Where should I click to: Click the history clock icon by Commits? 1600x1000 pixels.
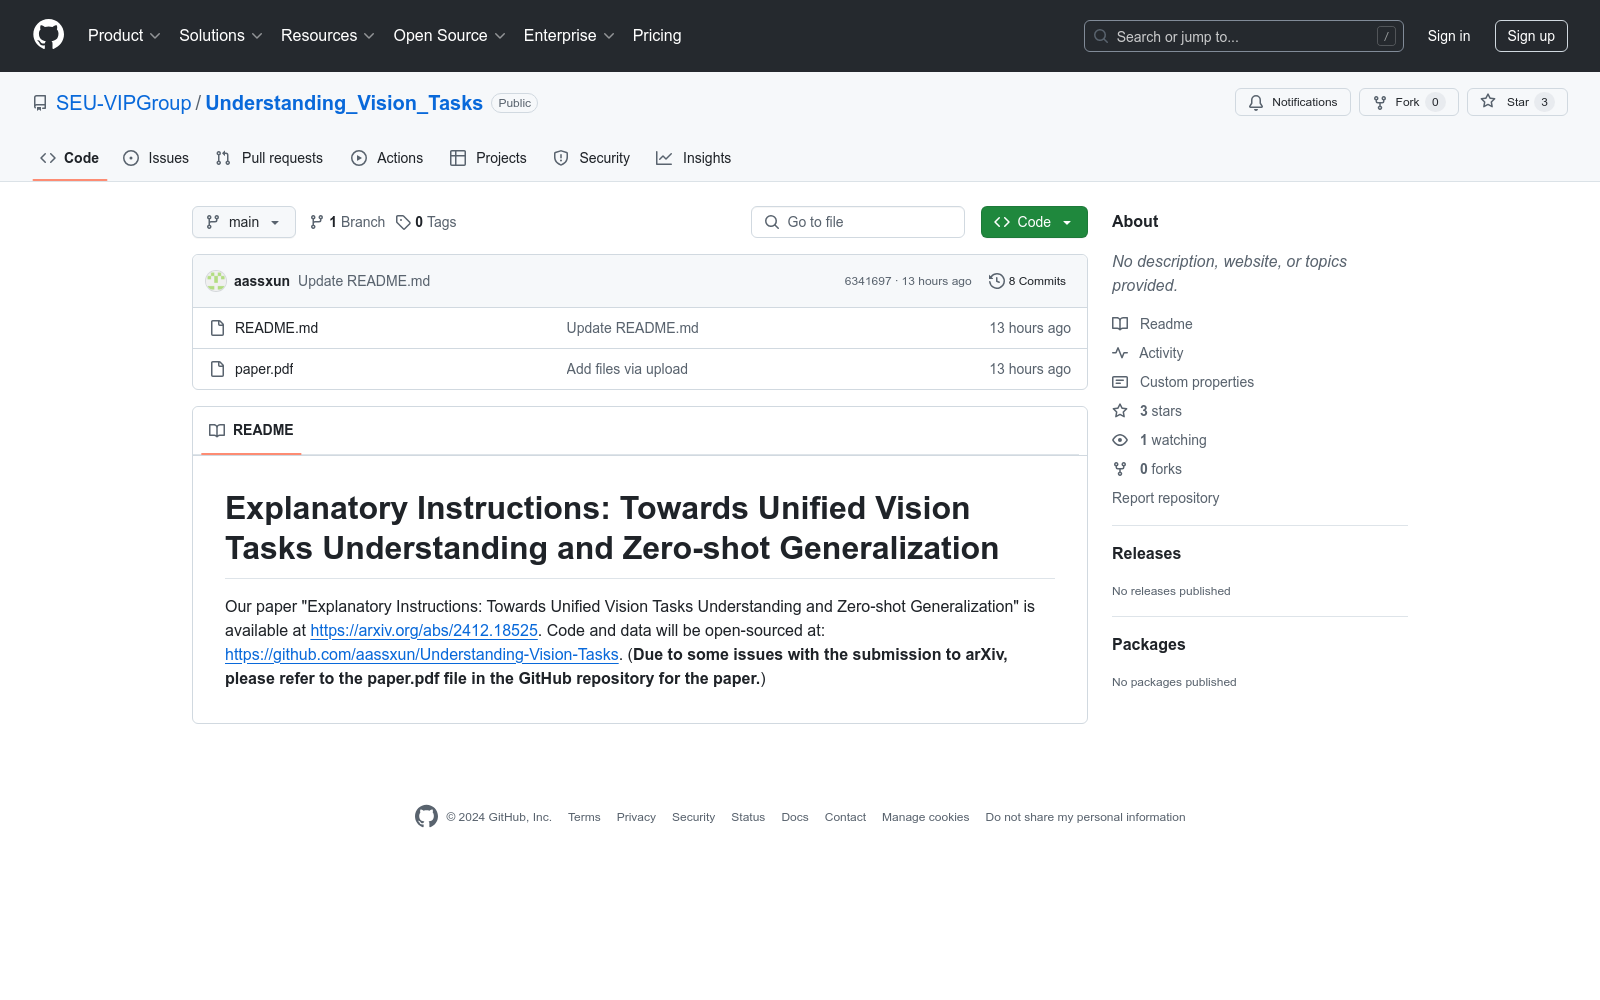click(996, 281)
